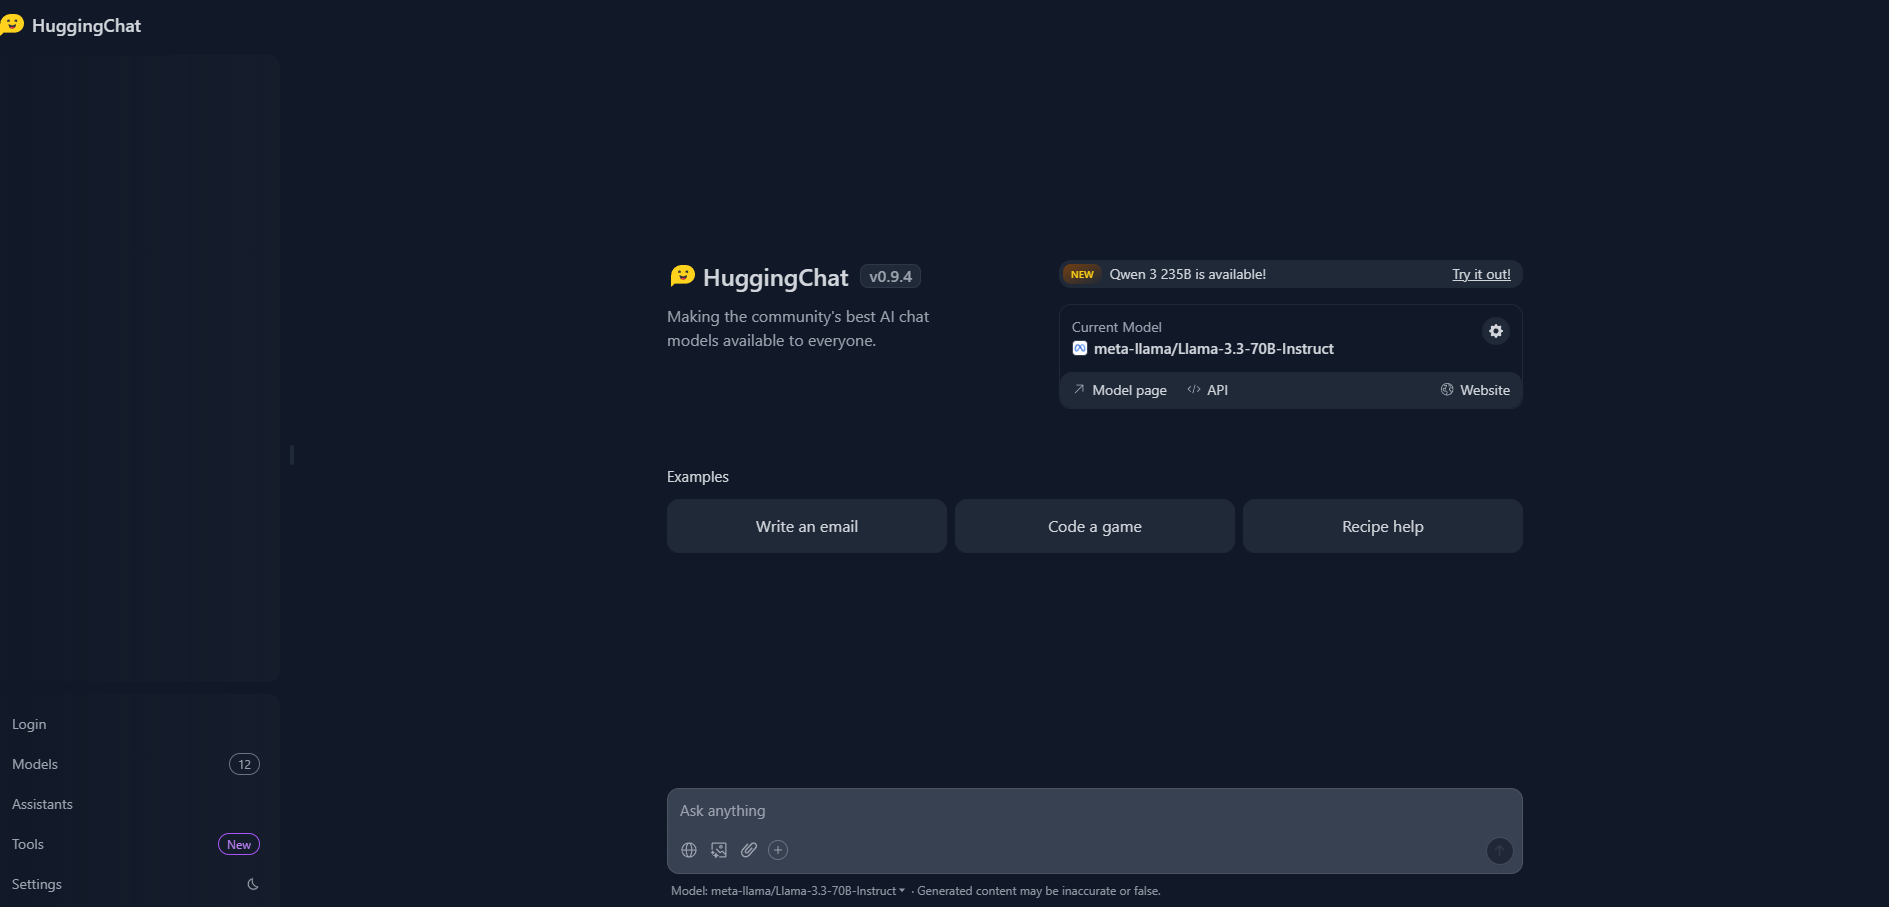Screen dimensions: 1889x907
Task: Focus the Ask anything input field
Action: 1094,811
